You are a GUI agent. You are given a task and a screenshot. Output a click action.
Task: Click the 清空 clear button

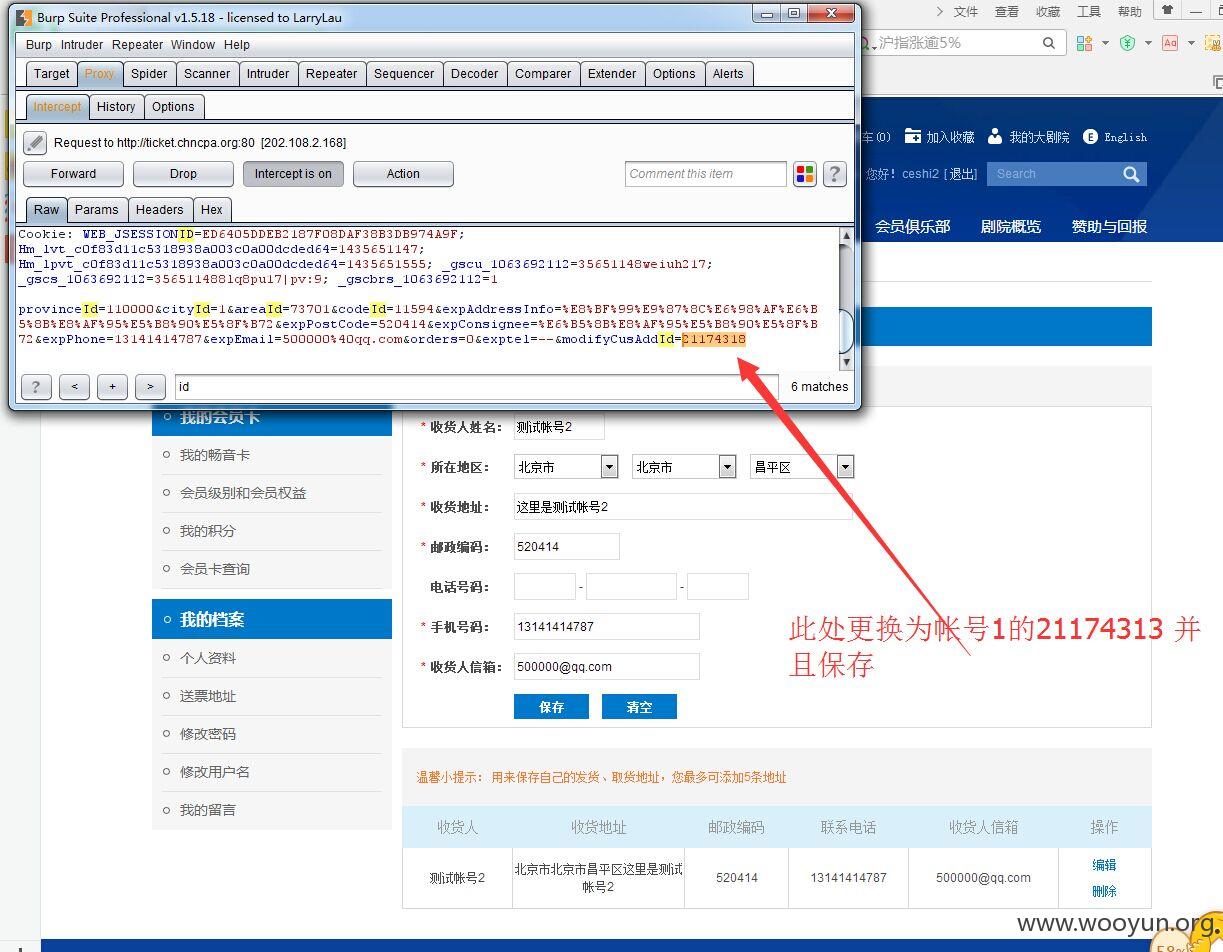click(639, 707)
